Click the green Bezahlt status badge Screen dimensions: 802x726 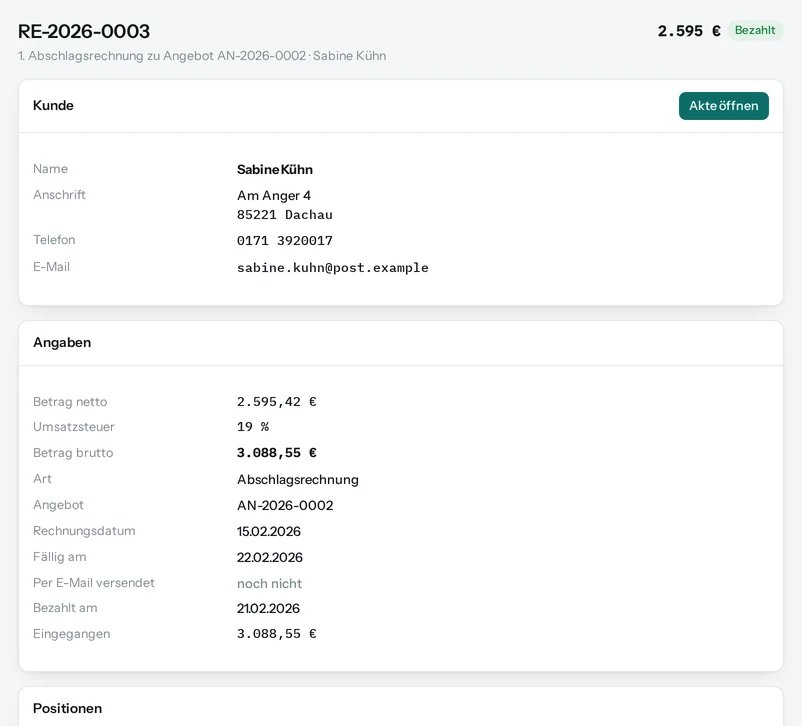755,30
